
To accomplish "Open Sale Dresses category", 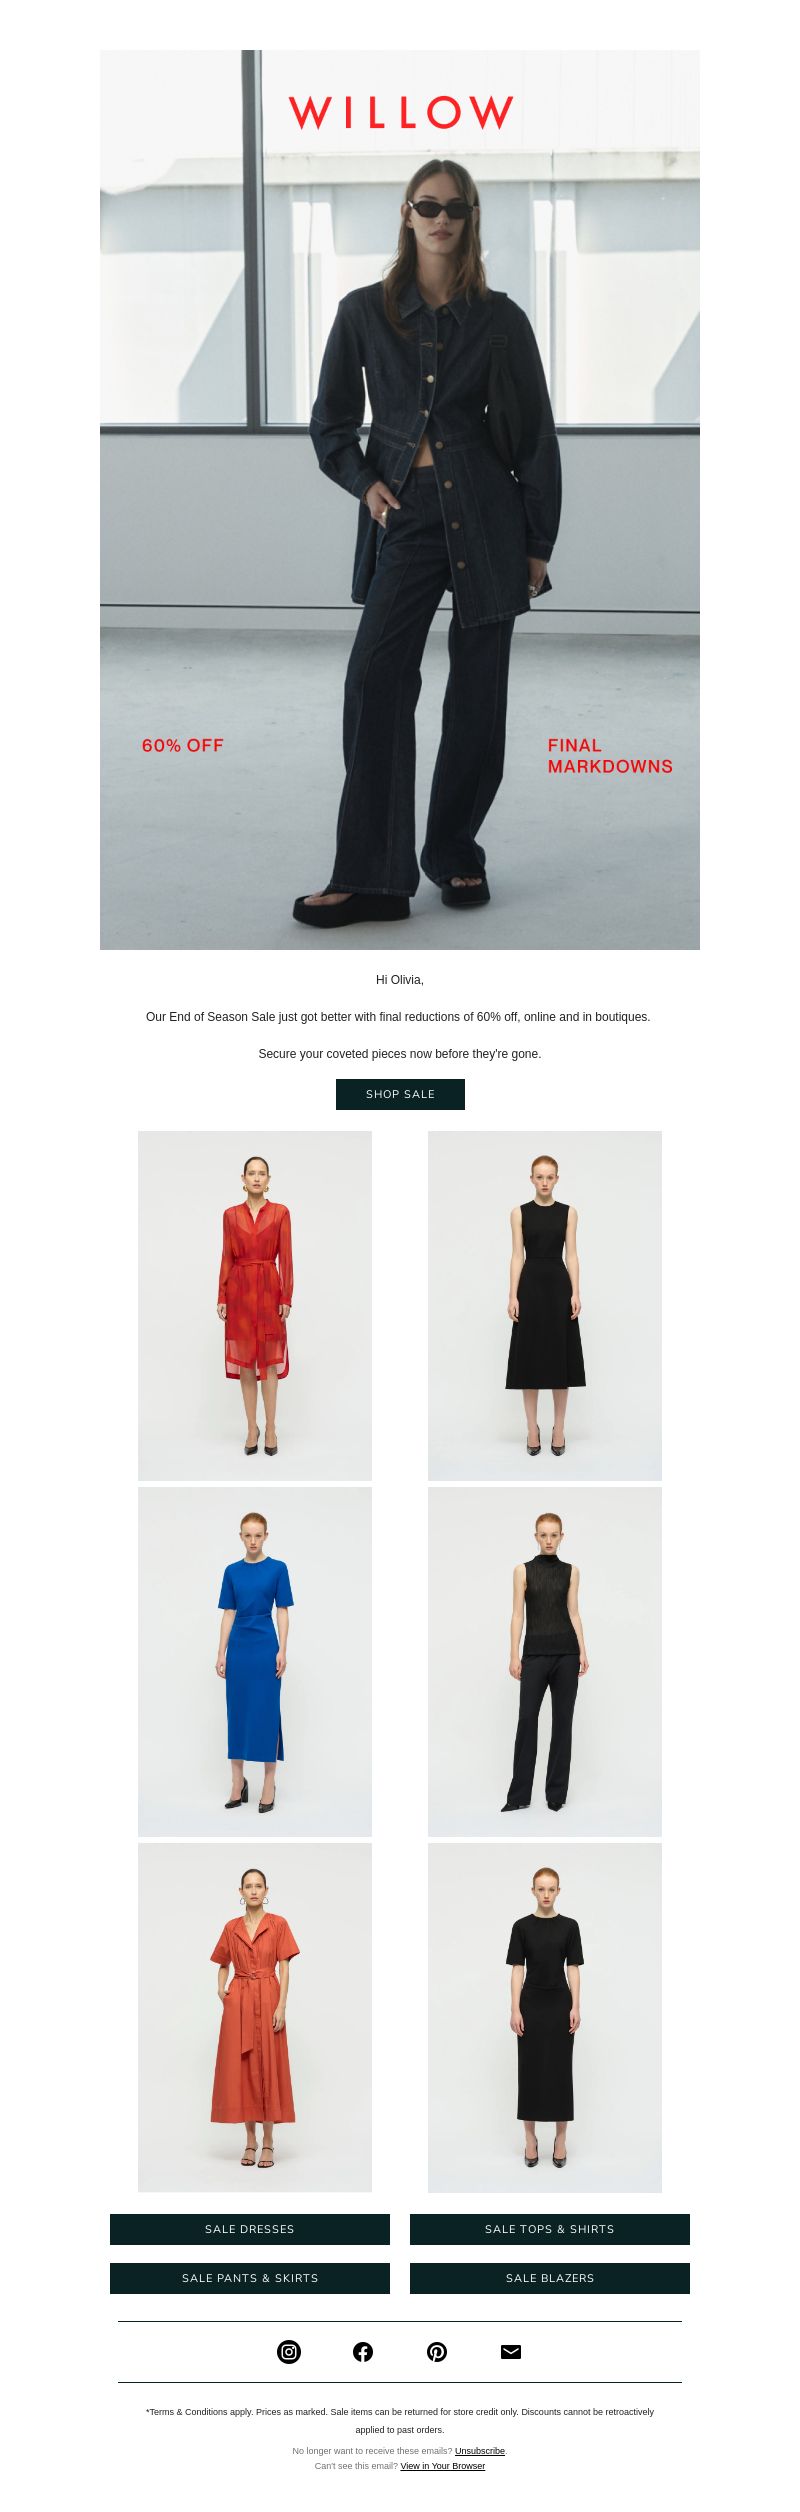I will coord(250,2229).
